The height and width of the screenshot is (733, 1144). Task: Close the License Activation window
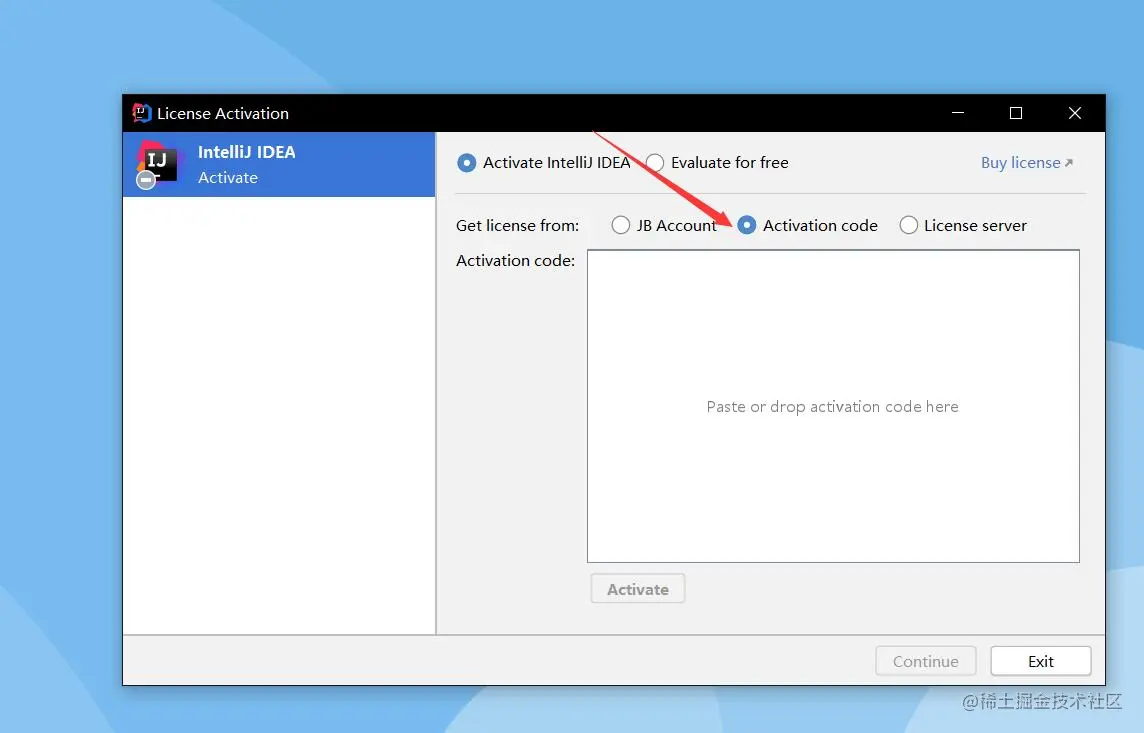point(1075,113)
